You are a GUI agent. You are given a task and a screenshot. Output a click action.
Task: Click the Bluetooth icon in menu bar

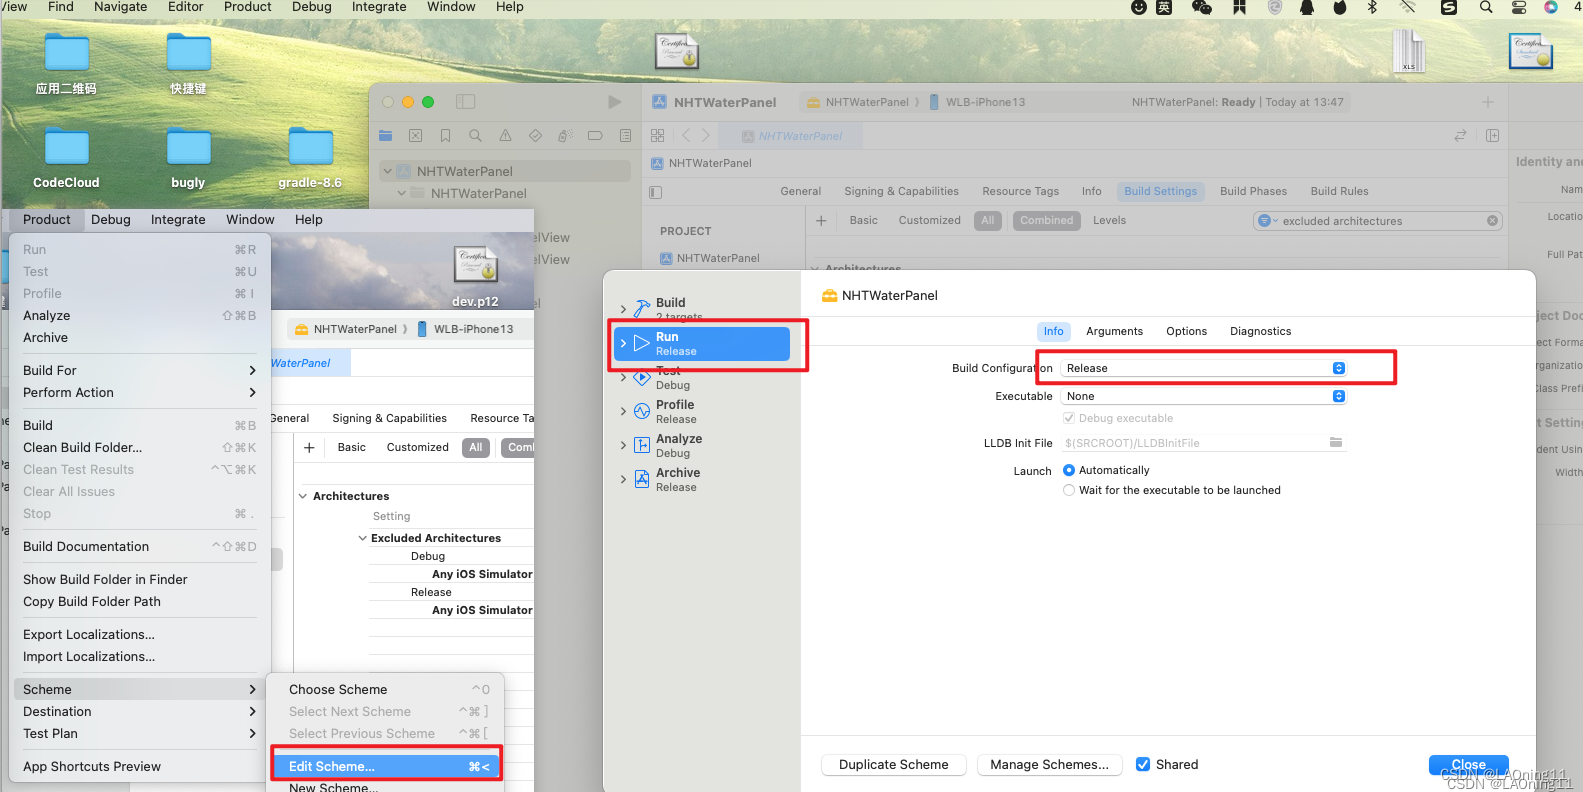pyautogui.click(x=1372, y=7)
